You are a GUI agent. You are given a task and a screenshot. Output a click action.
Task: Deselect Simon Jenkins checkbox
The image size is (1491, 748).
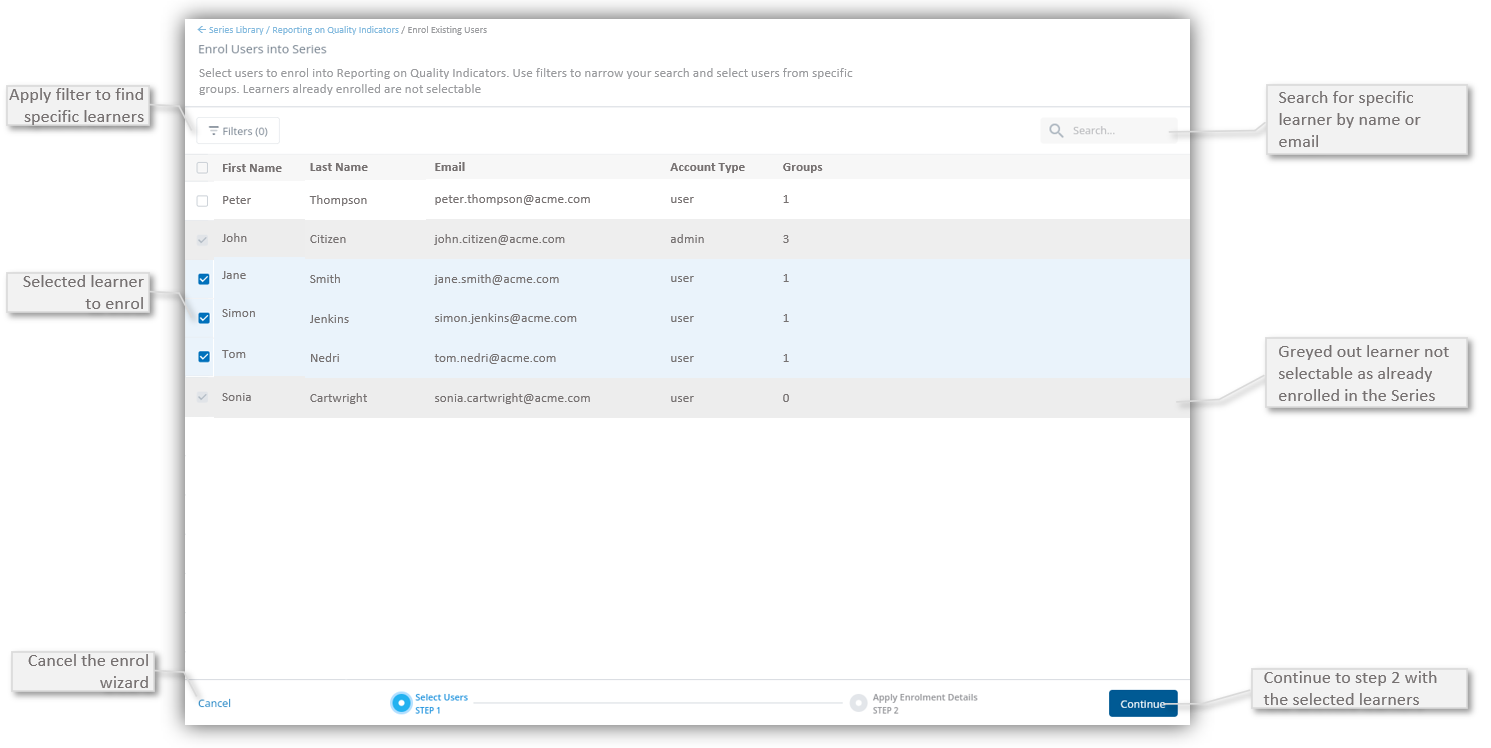(x=204, y=318)
